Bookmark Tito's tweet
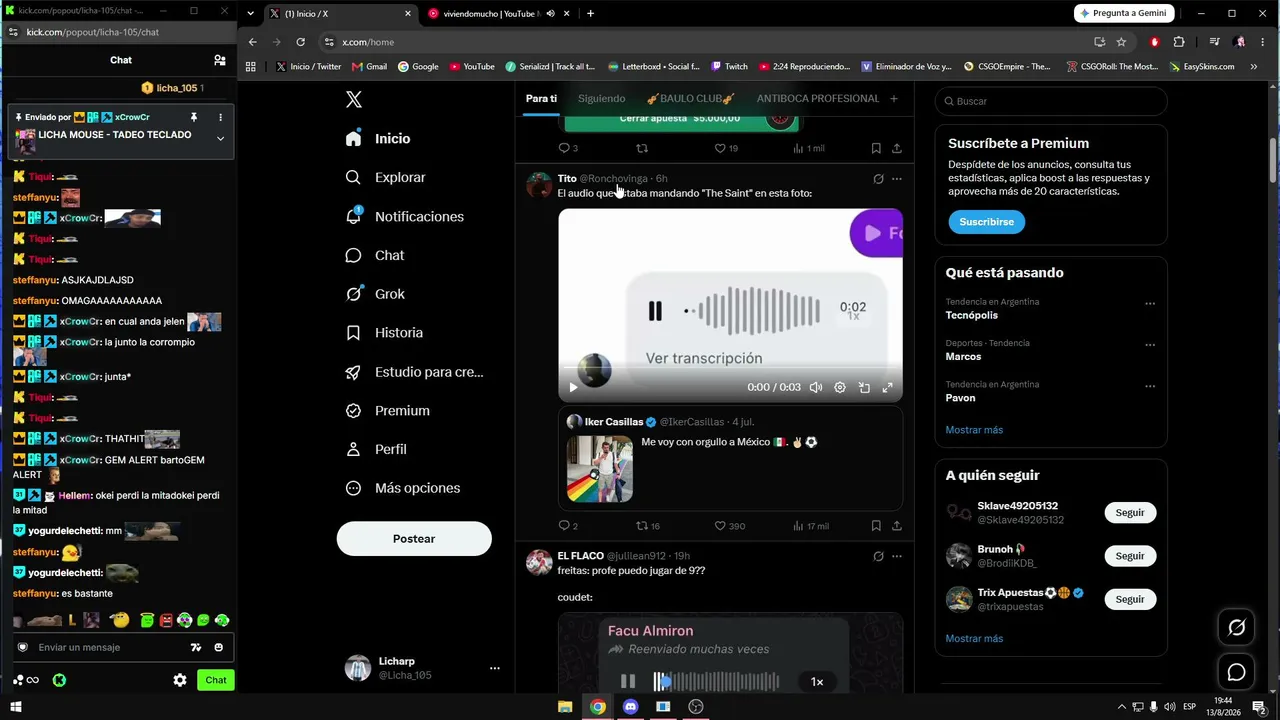Screen dimensions: 1280x720 (876, 526)
